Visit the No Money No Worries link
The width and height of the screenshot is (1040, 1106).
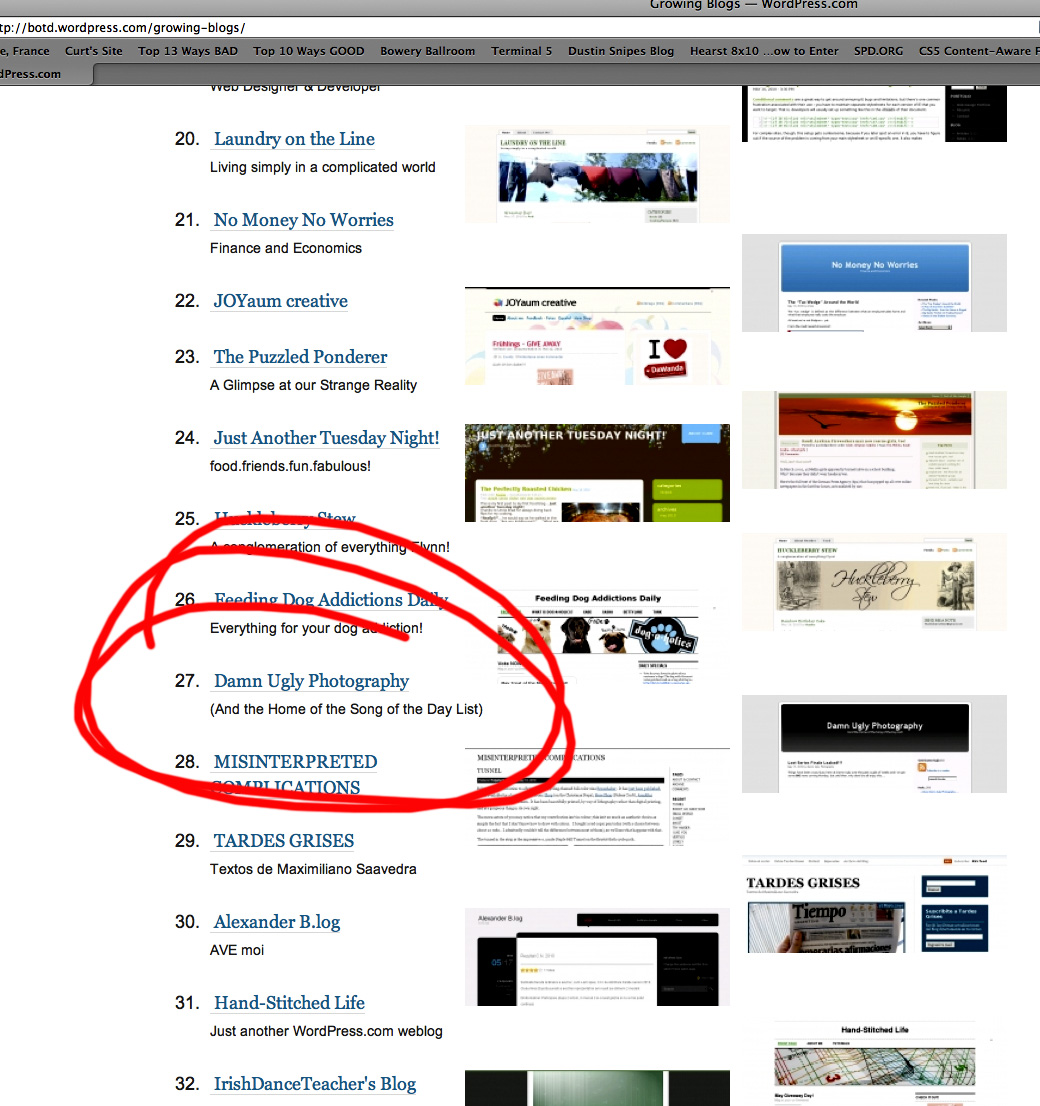pos(303,221)
